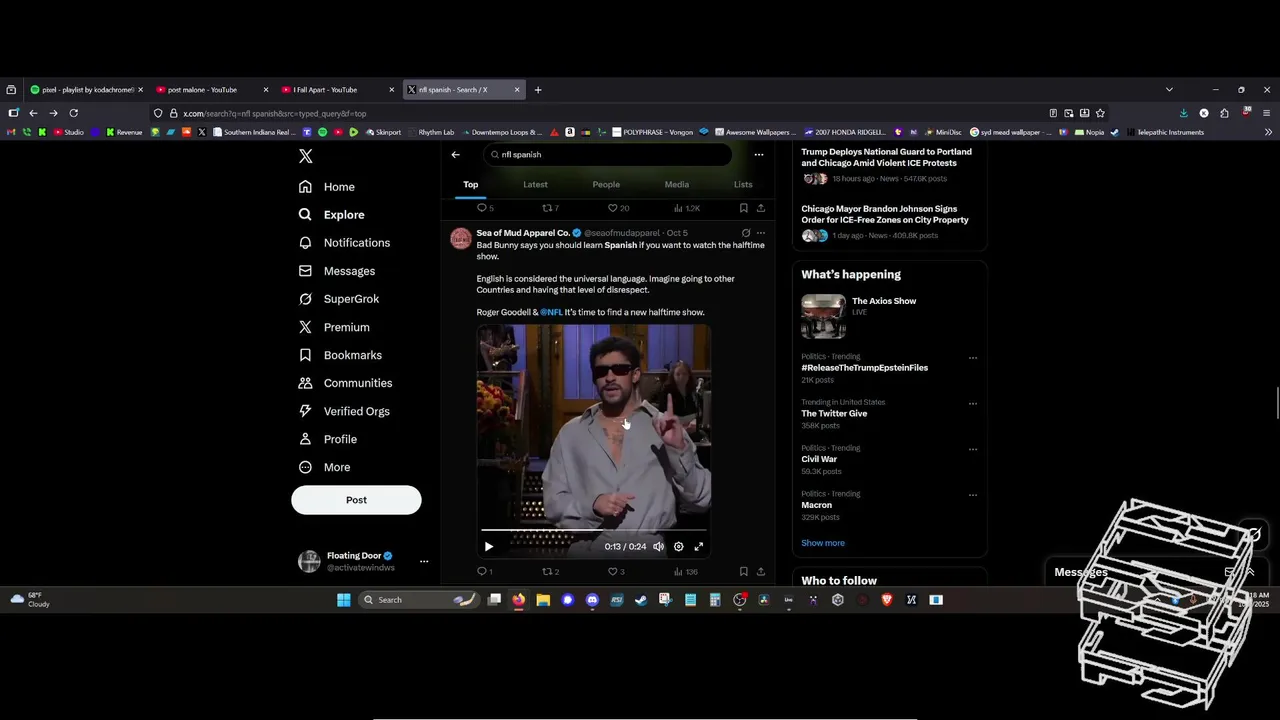Open more options for #ReleaseTheTrumpEpsteinFiles trend
This screenshot has height=720, width=1280.
pyautogui.click(x=973, y=358)
